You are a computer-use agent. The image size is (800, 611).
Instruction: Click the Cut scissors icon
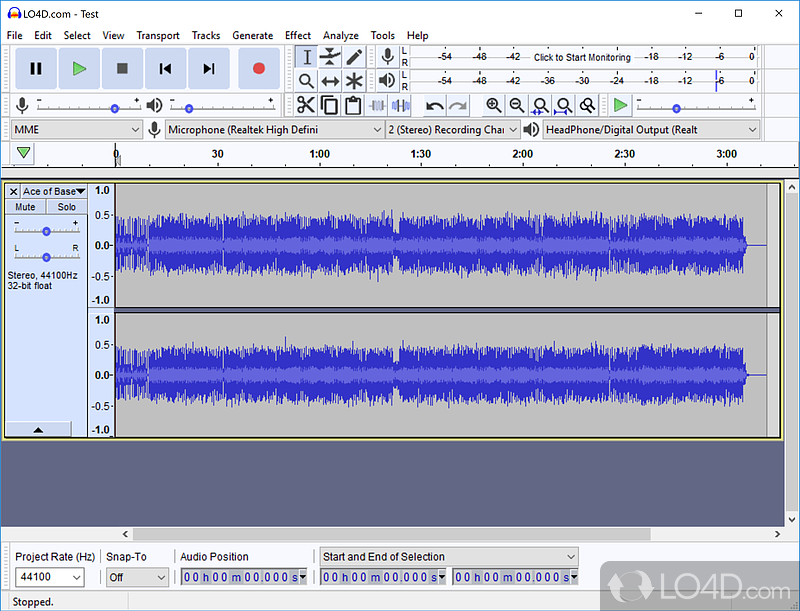[306, 106]
